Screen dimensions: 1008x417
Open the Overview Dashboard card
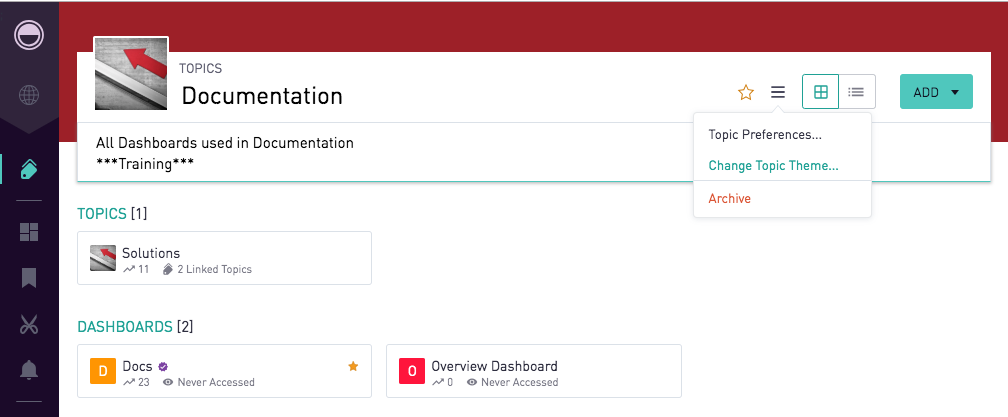coord(534,371)
